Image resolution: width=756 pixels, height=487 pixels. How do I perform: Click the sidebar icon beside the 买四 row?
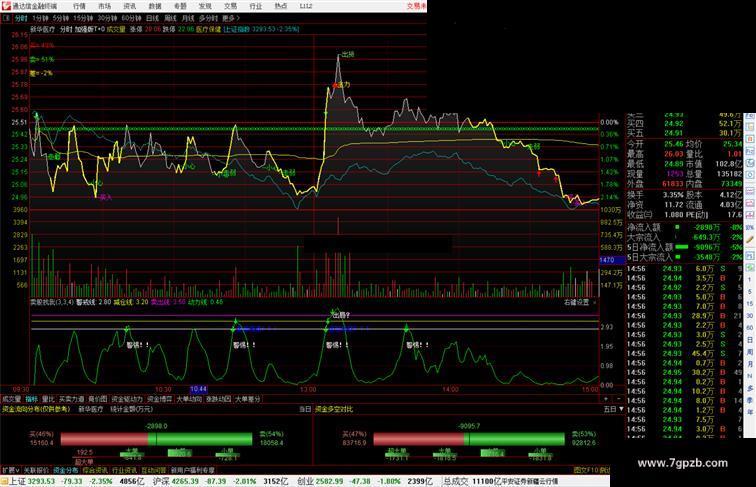tap(750, 126)
